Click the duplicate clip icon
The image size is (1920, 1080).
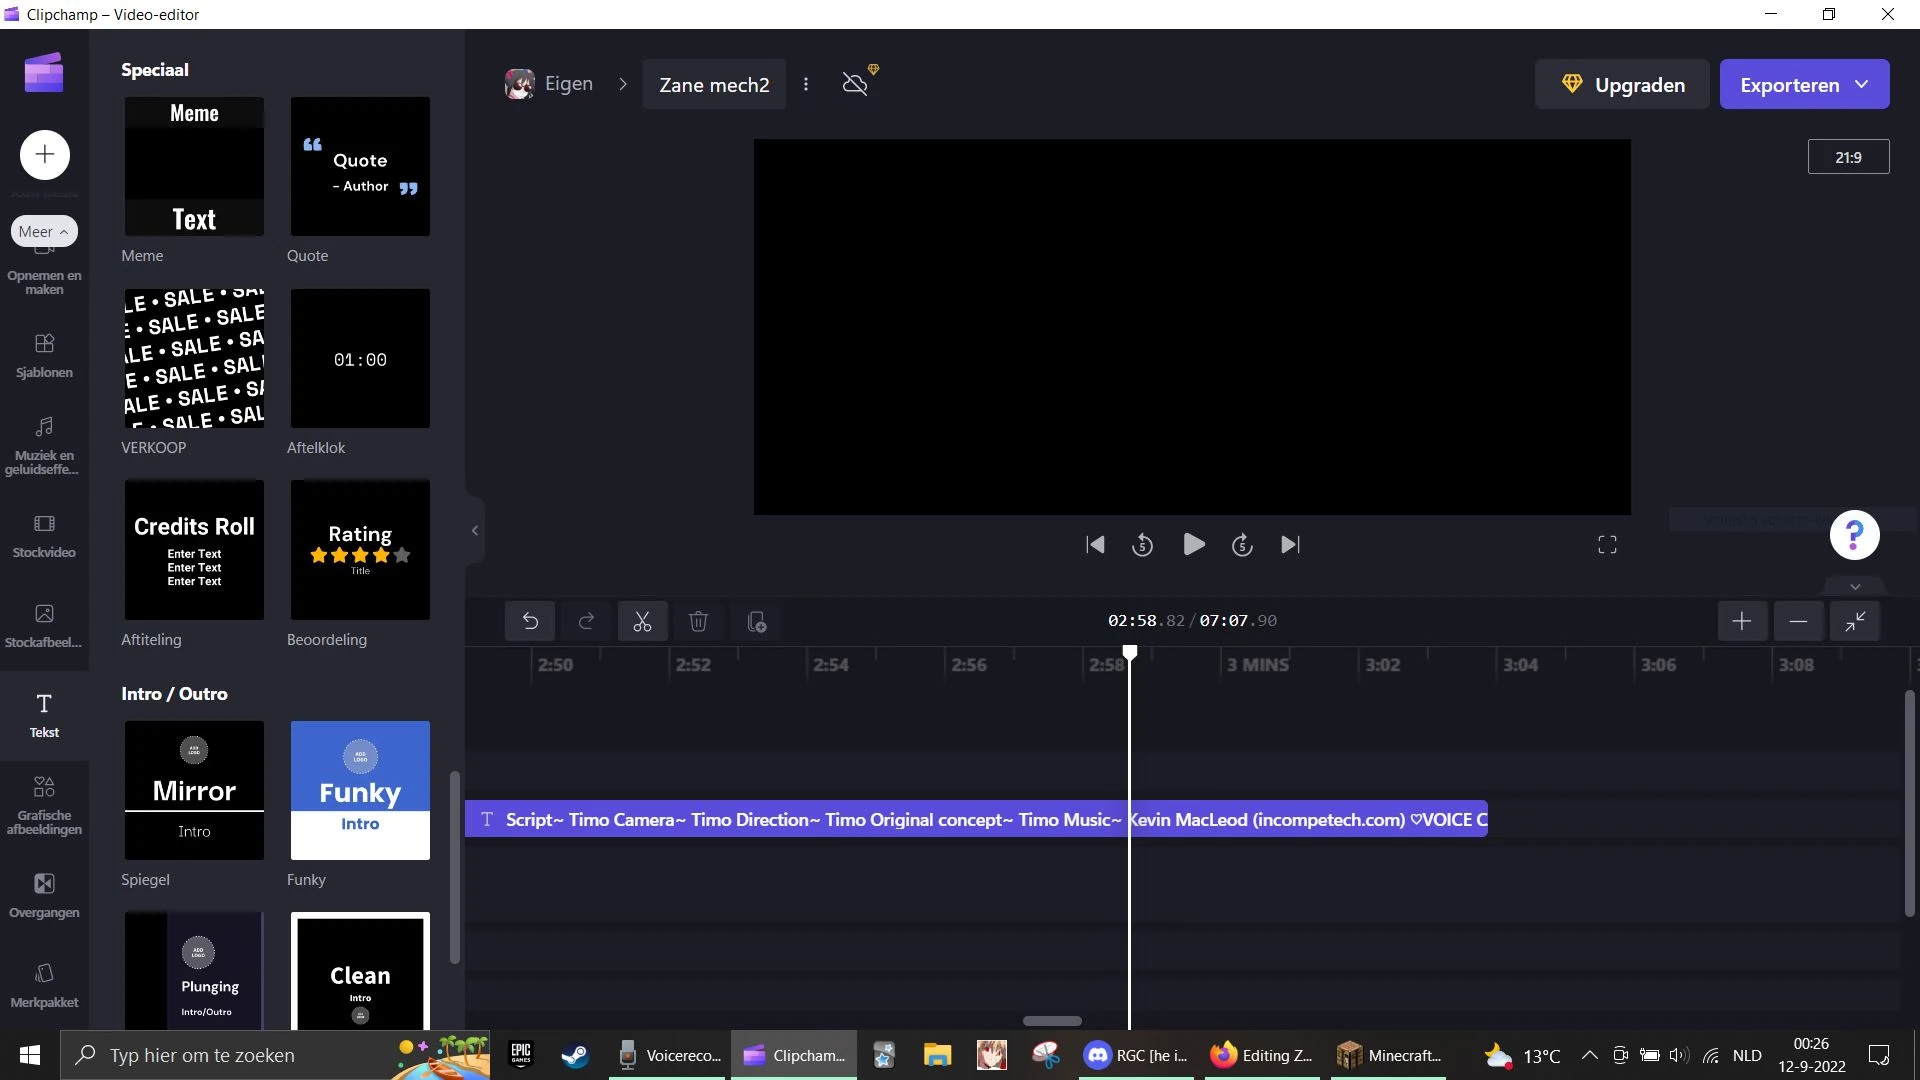[x=757, y=622]
